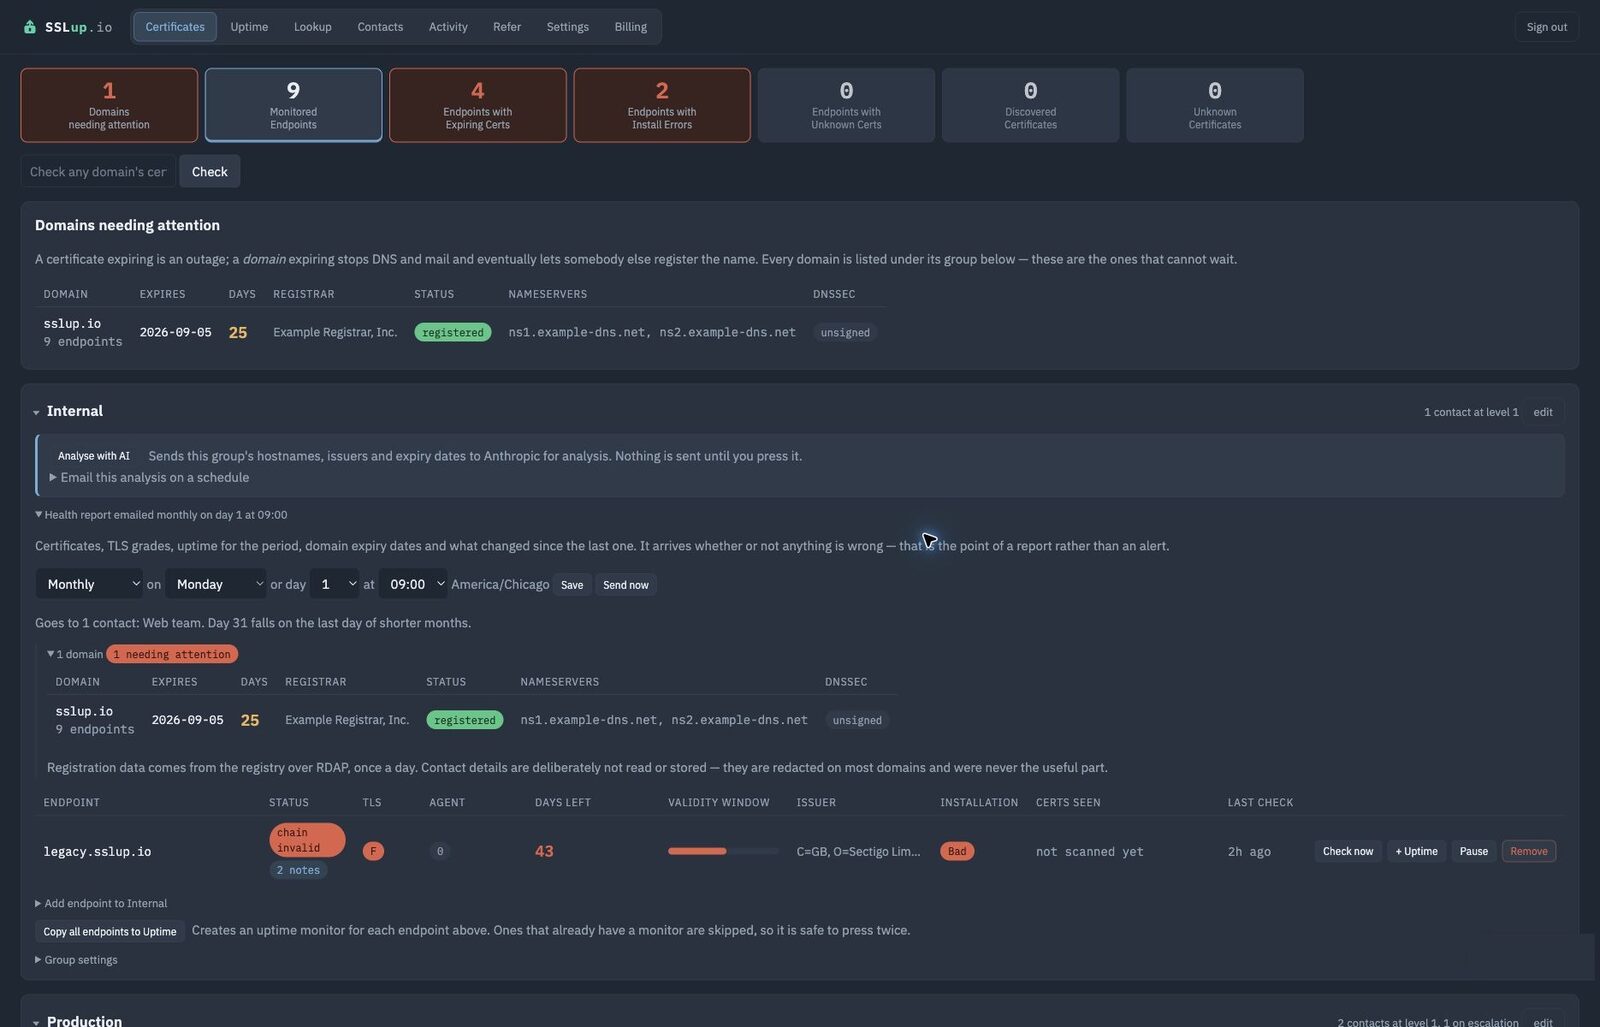Click the validity window progress bar
Screen dimensions: 1600x1027
tap(723, 851)
